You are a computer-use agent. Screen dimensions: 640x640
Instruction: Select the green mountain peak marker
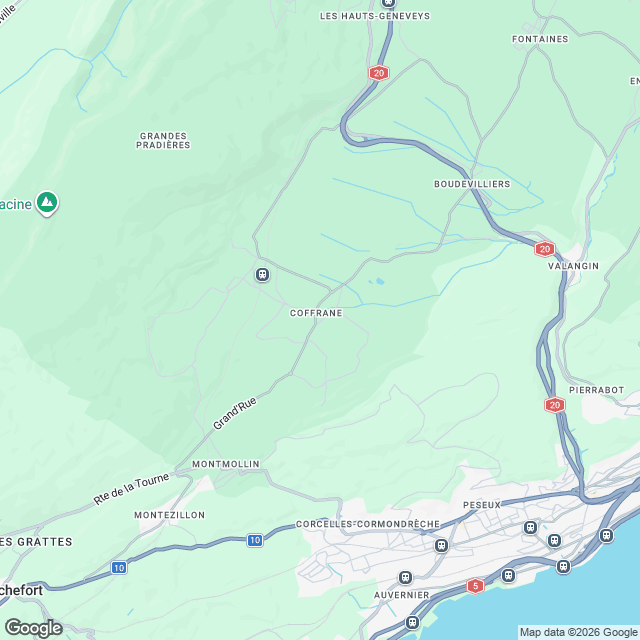tap(47, 203)
